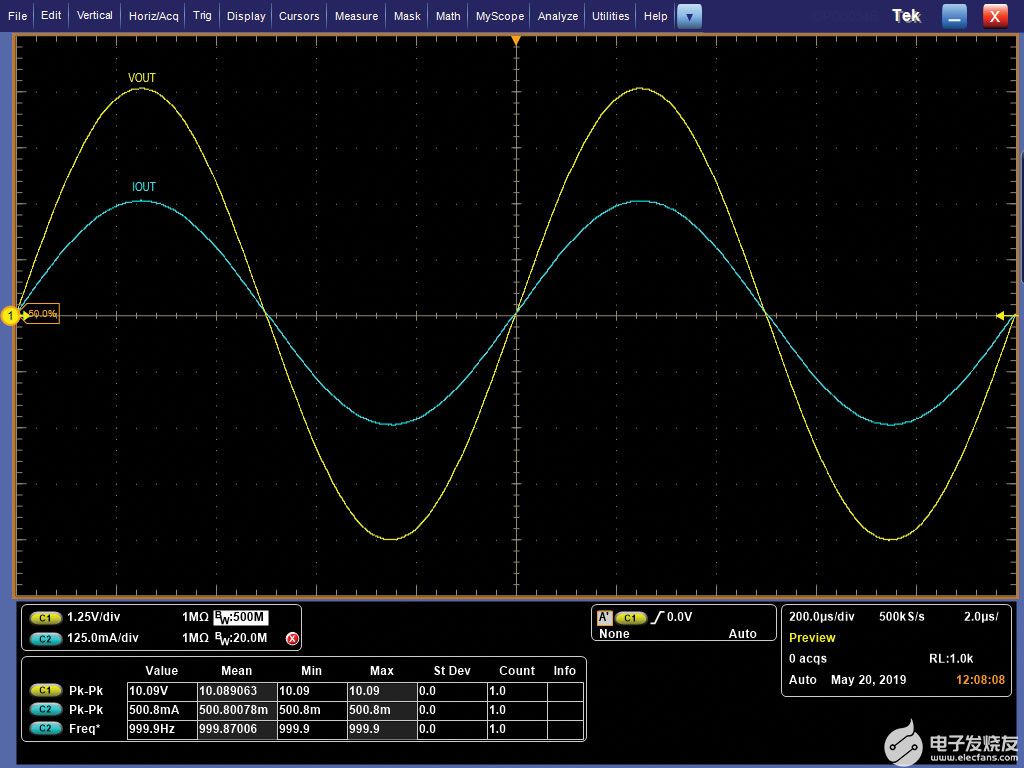Open the Measure menu

356,16
